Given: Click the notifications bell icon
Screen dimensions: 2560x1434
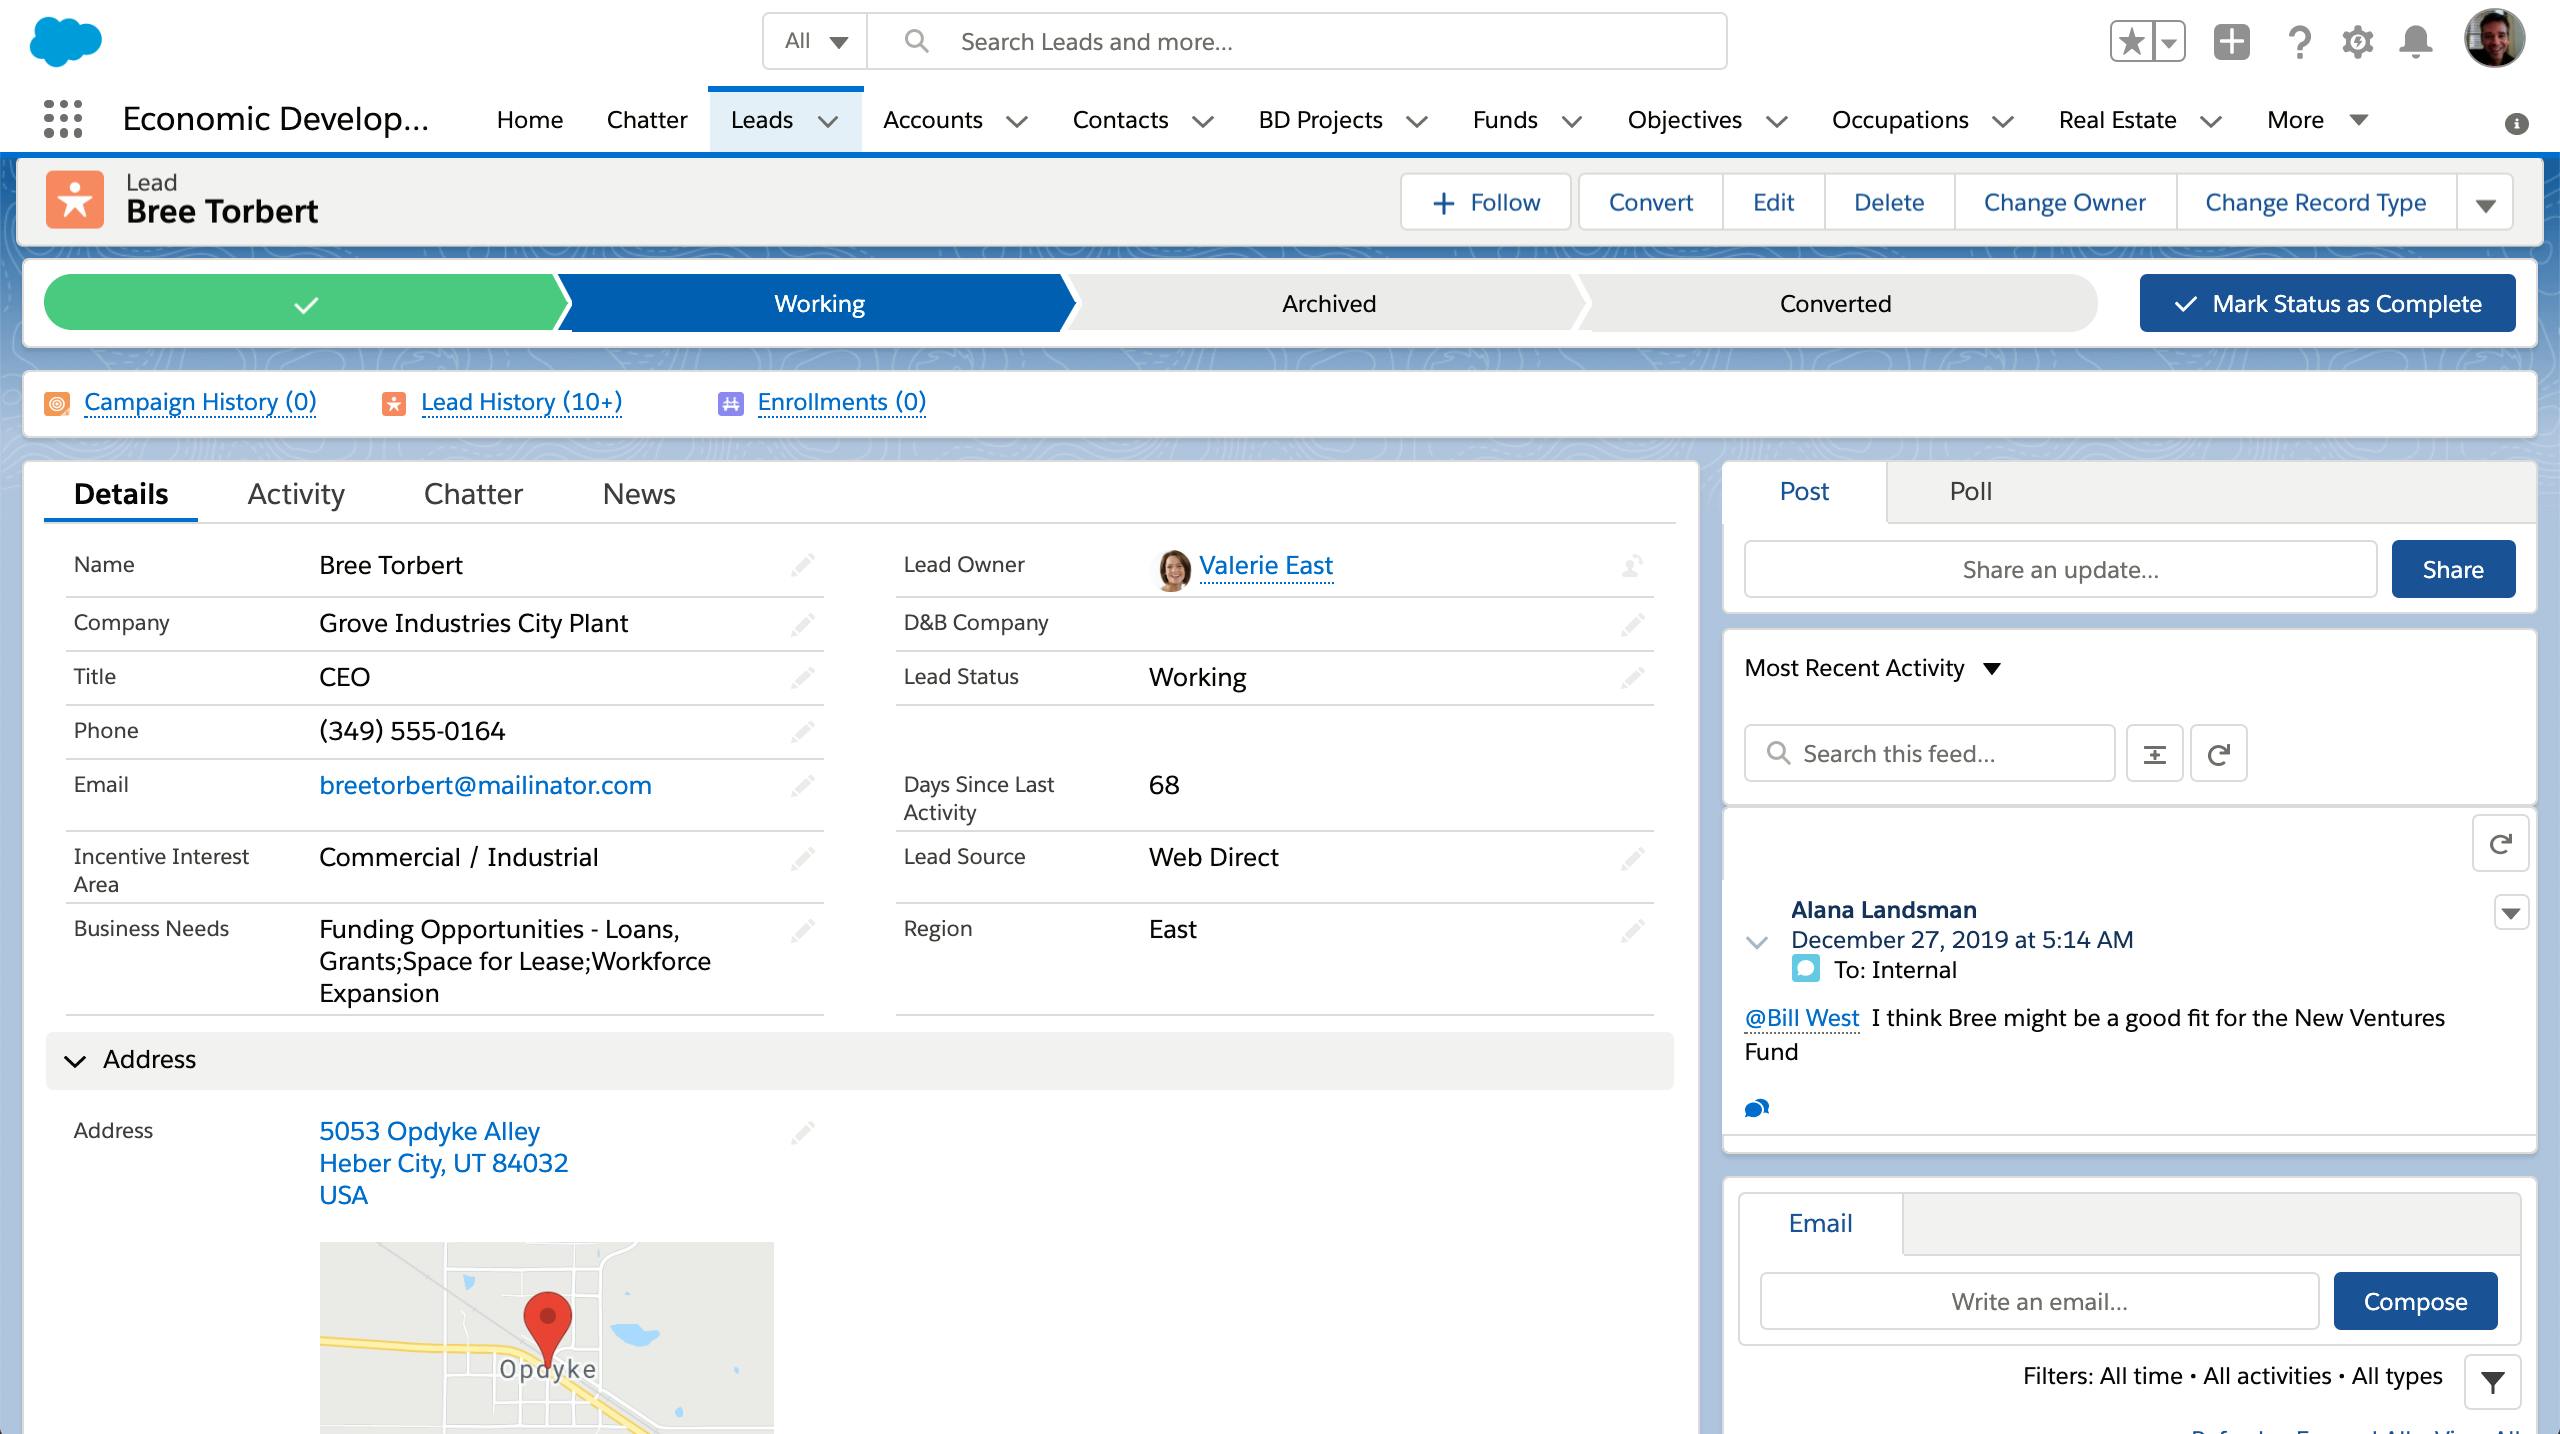Looking at the screenshot, I should [2416, 42].
